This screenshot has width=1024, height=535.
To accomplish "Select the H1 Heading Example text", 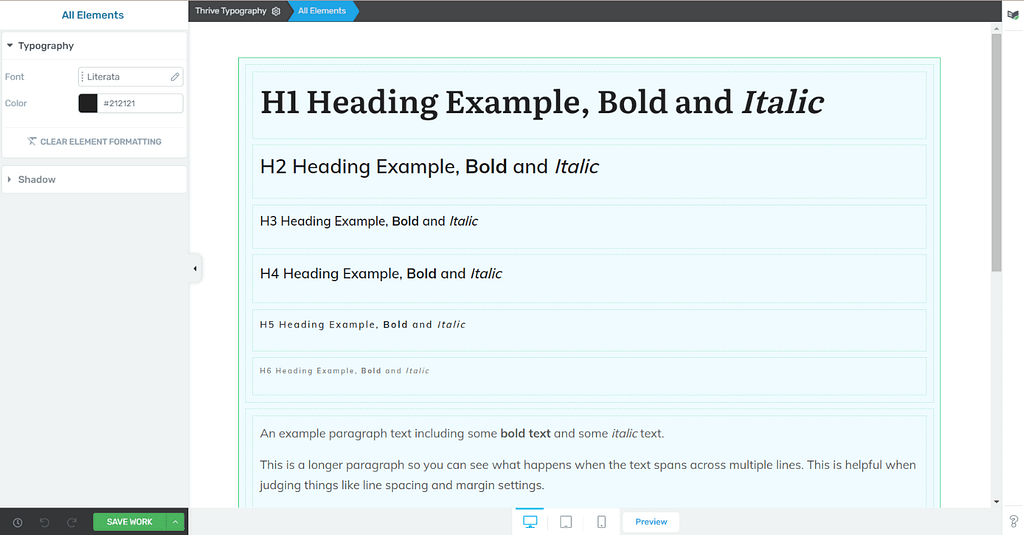I will click(542, 103).
